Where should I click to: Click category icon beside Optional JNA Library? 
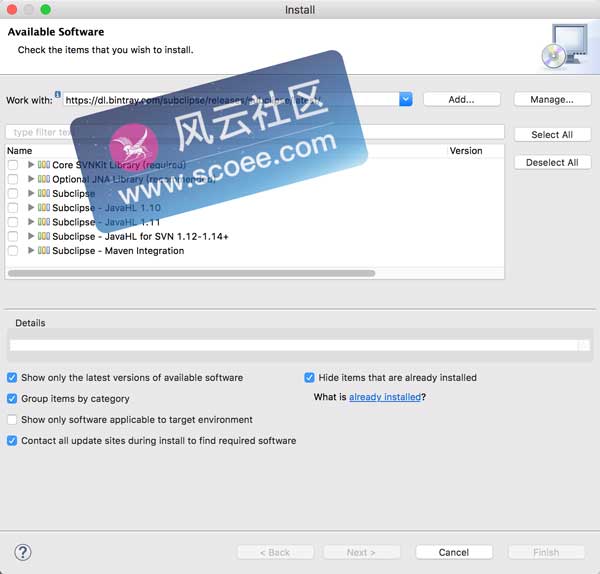pyautogui.click(x=44, y=179)
